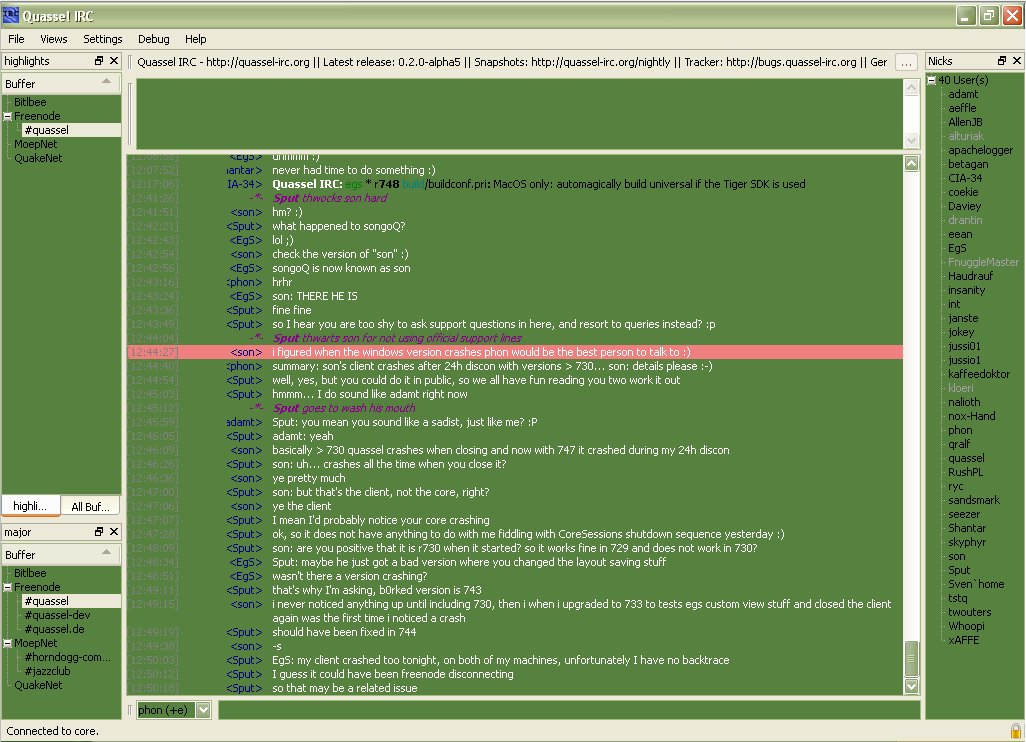The width and height of the screenshot is (1026, 742).
Task: Click the Quassel IRC title bar icon
Action: pos(10,15)
